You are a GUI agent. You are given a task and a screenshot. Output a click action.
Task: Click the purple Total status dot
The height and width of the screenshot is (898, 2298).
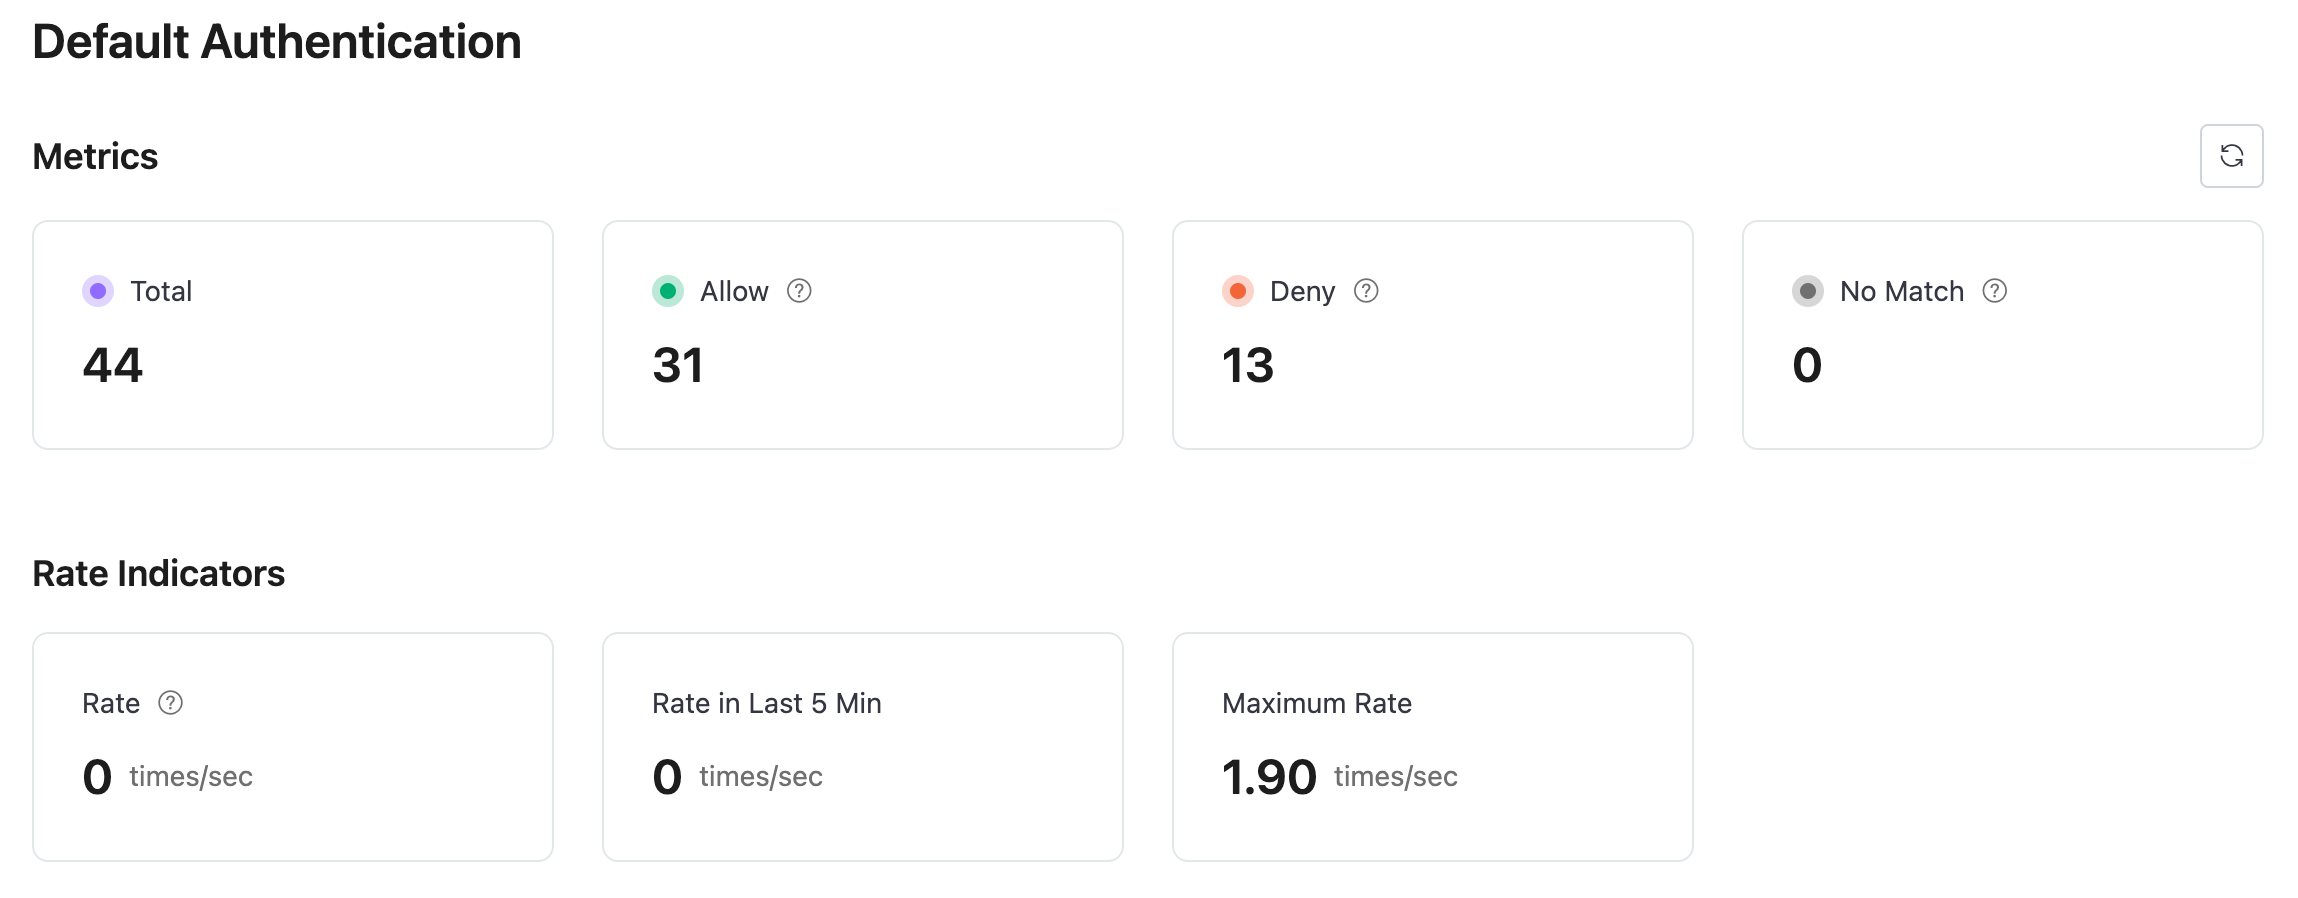coord(98,291)
